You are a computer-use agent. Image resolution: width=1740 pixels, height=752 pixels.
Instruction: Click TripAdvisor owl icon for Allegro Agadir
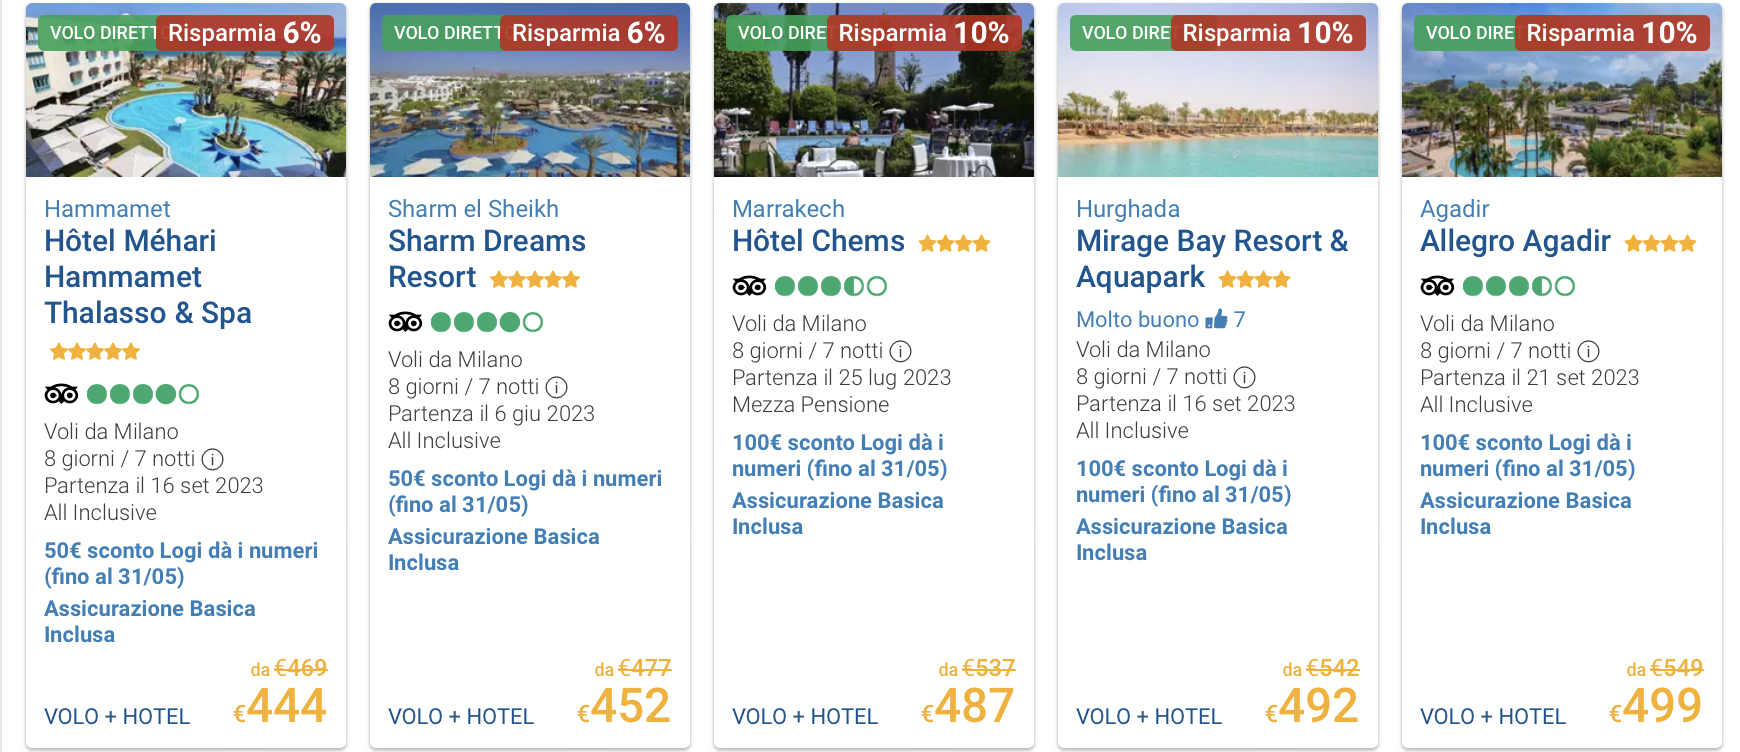[1437, 286]
